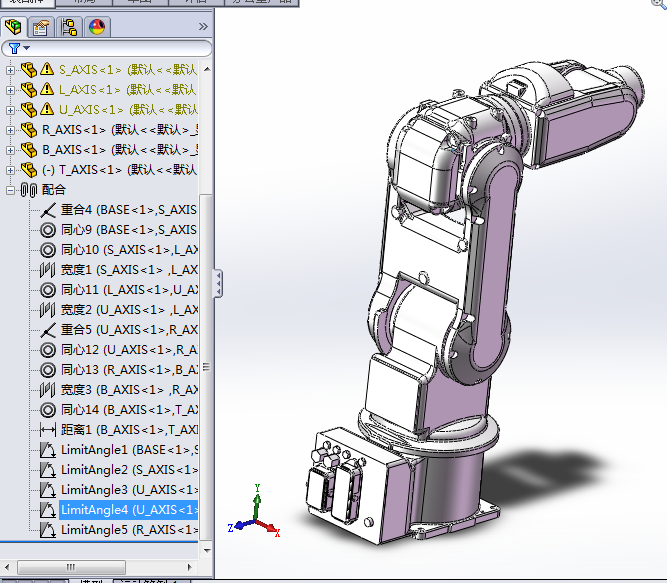This screenshot has width=667, height=583.
Task: Click the 配合 mates paperclip icon
Action: [29, 190]
